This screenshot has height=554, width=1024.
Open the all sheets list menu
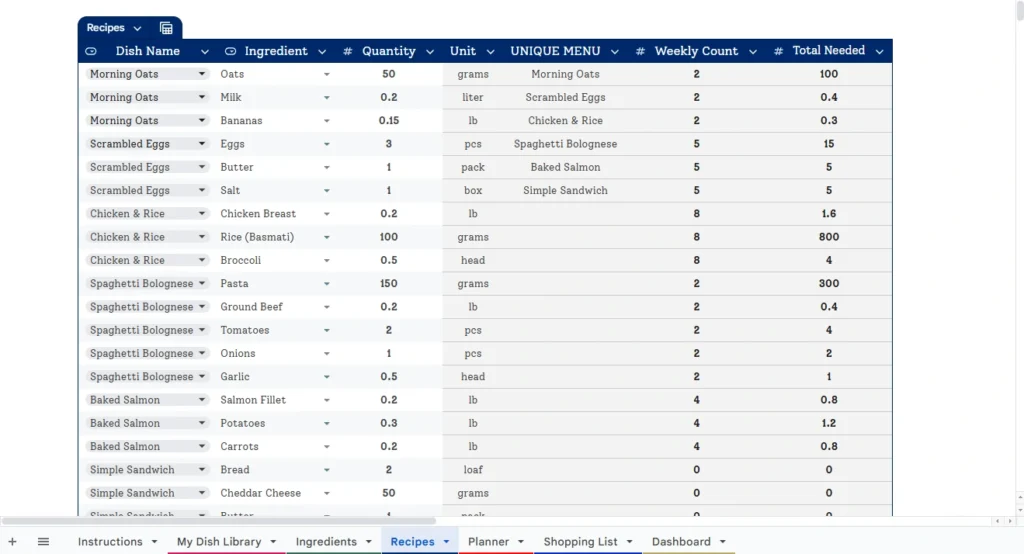pos(43,542)
